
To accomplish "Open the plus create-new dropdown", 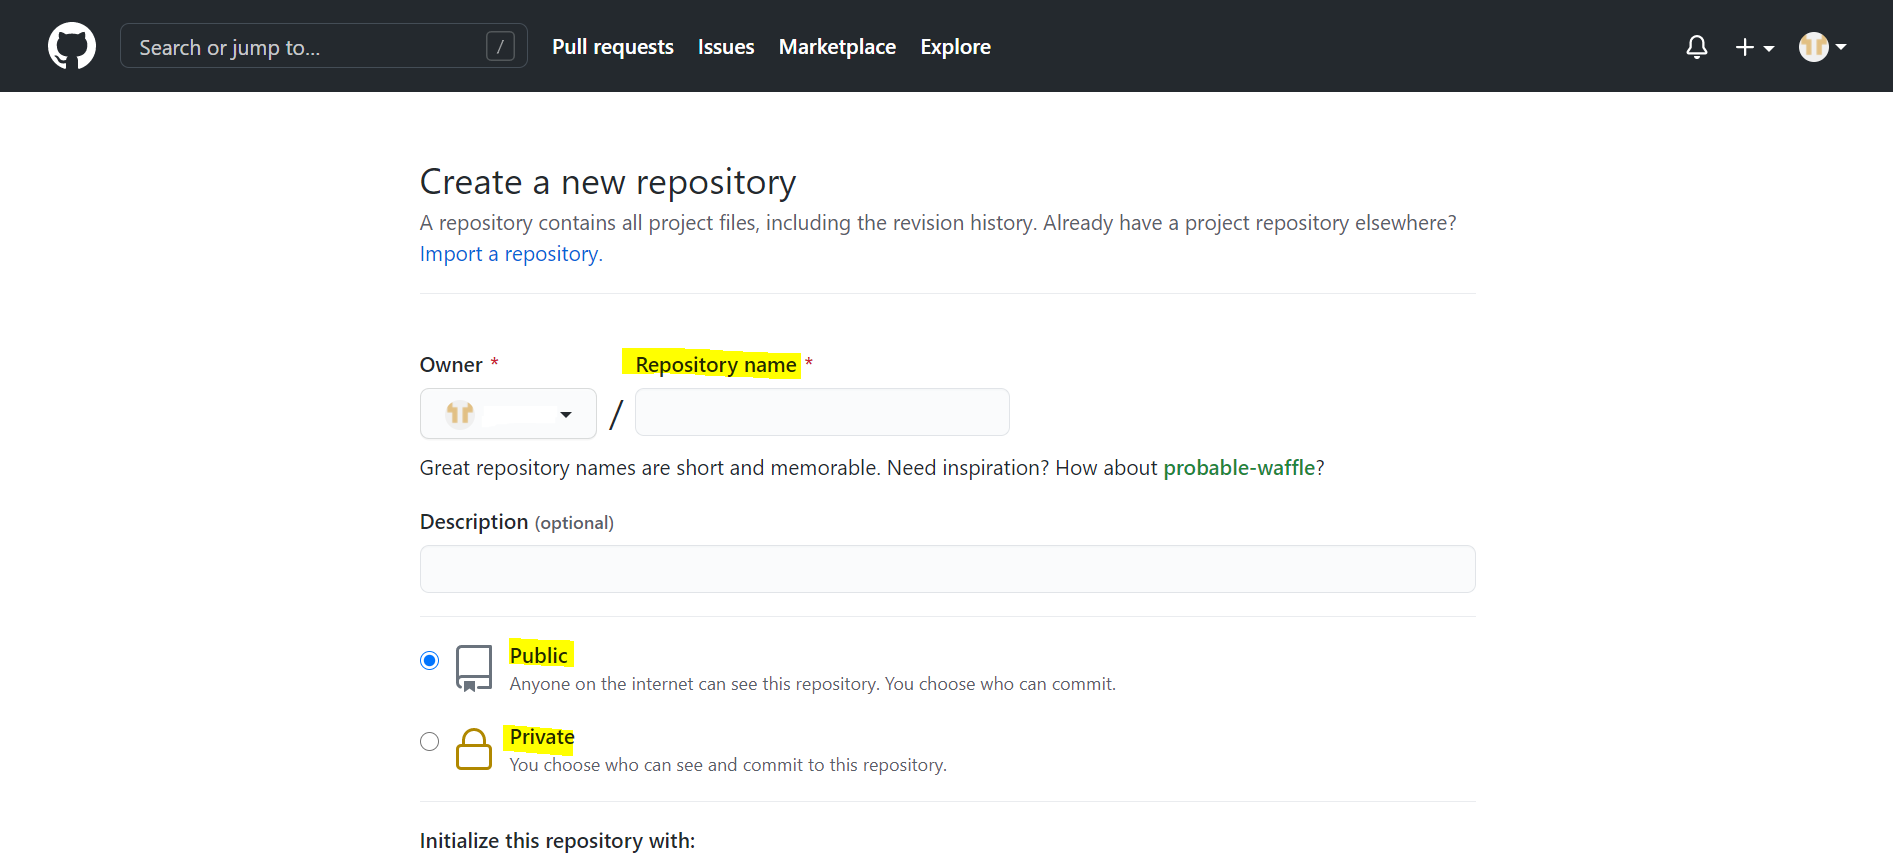I will tap(1755, 47).
